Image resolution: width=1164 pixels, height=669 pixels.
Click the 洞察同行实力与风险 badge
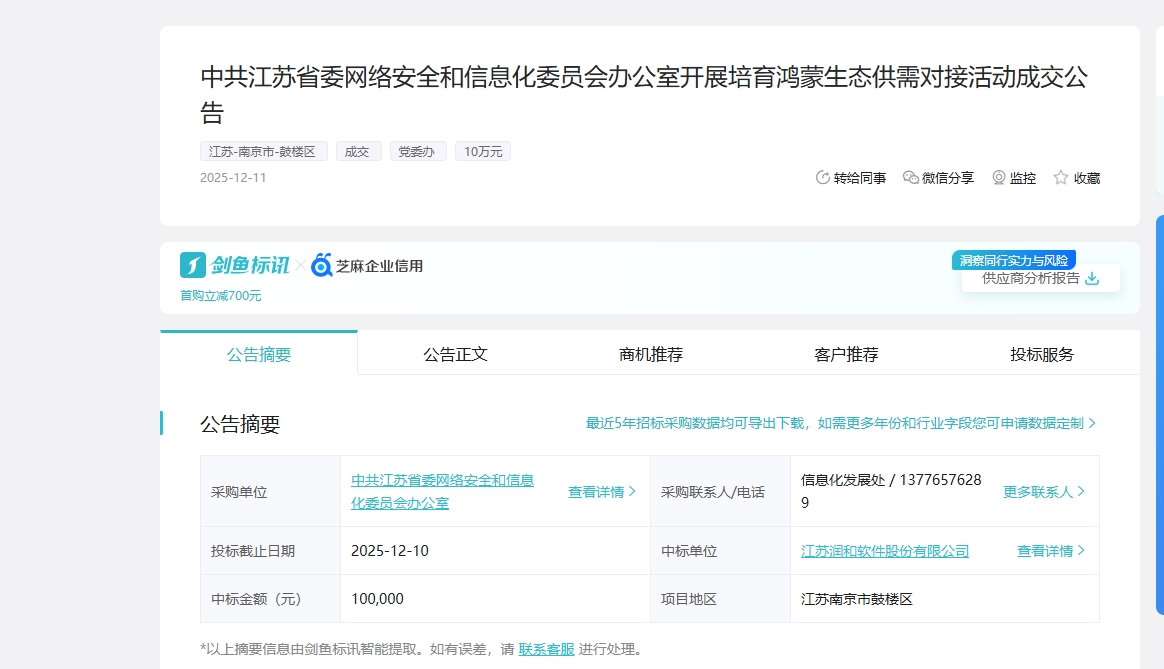1013,260
